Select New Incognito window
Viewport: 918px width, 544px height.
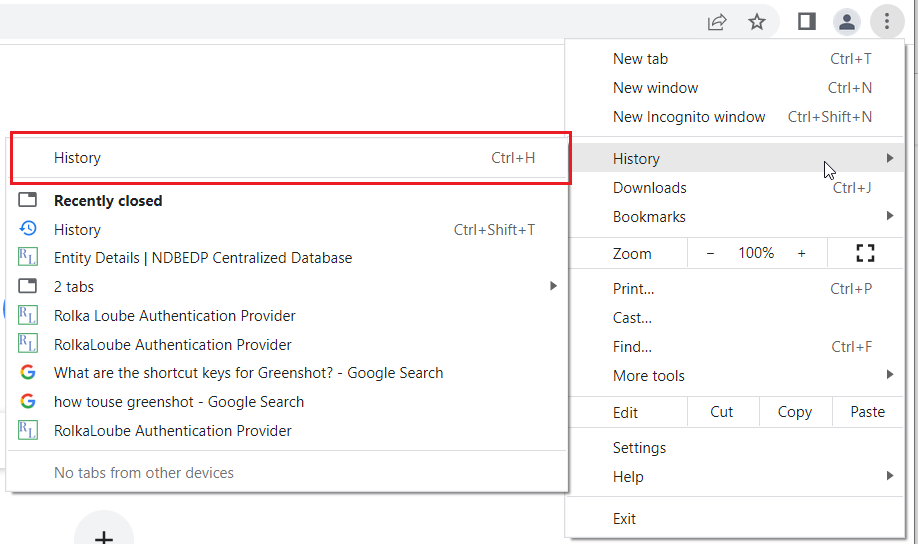click(x=689, y=117)
